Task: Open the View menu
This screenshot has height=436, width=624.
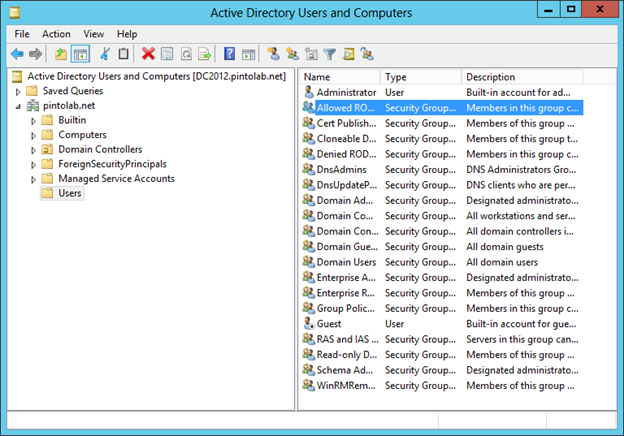Action: pos(93,33)
